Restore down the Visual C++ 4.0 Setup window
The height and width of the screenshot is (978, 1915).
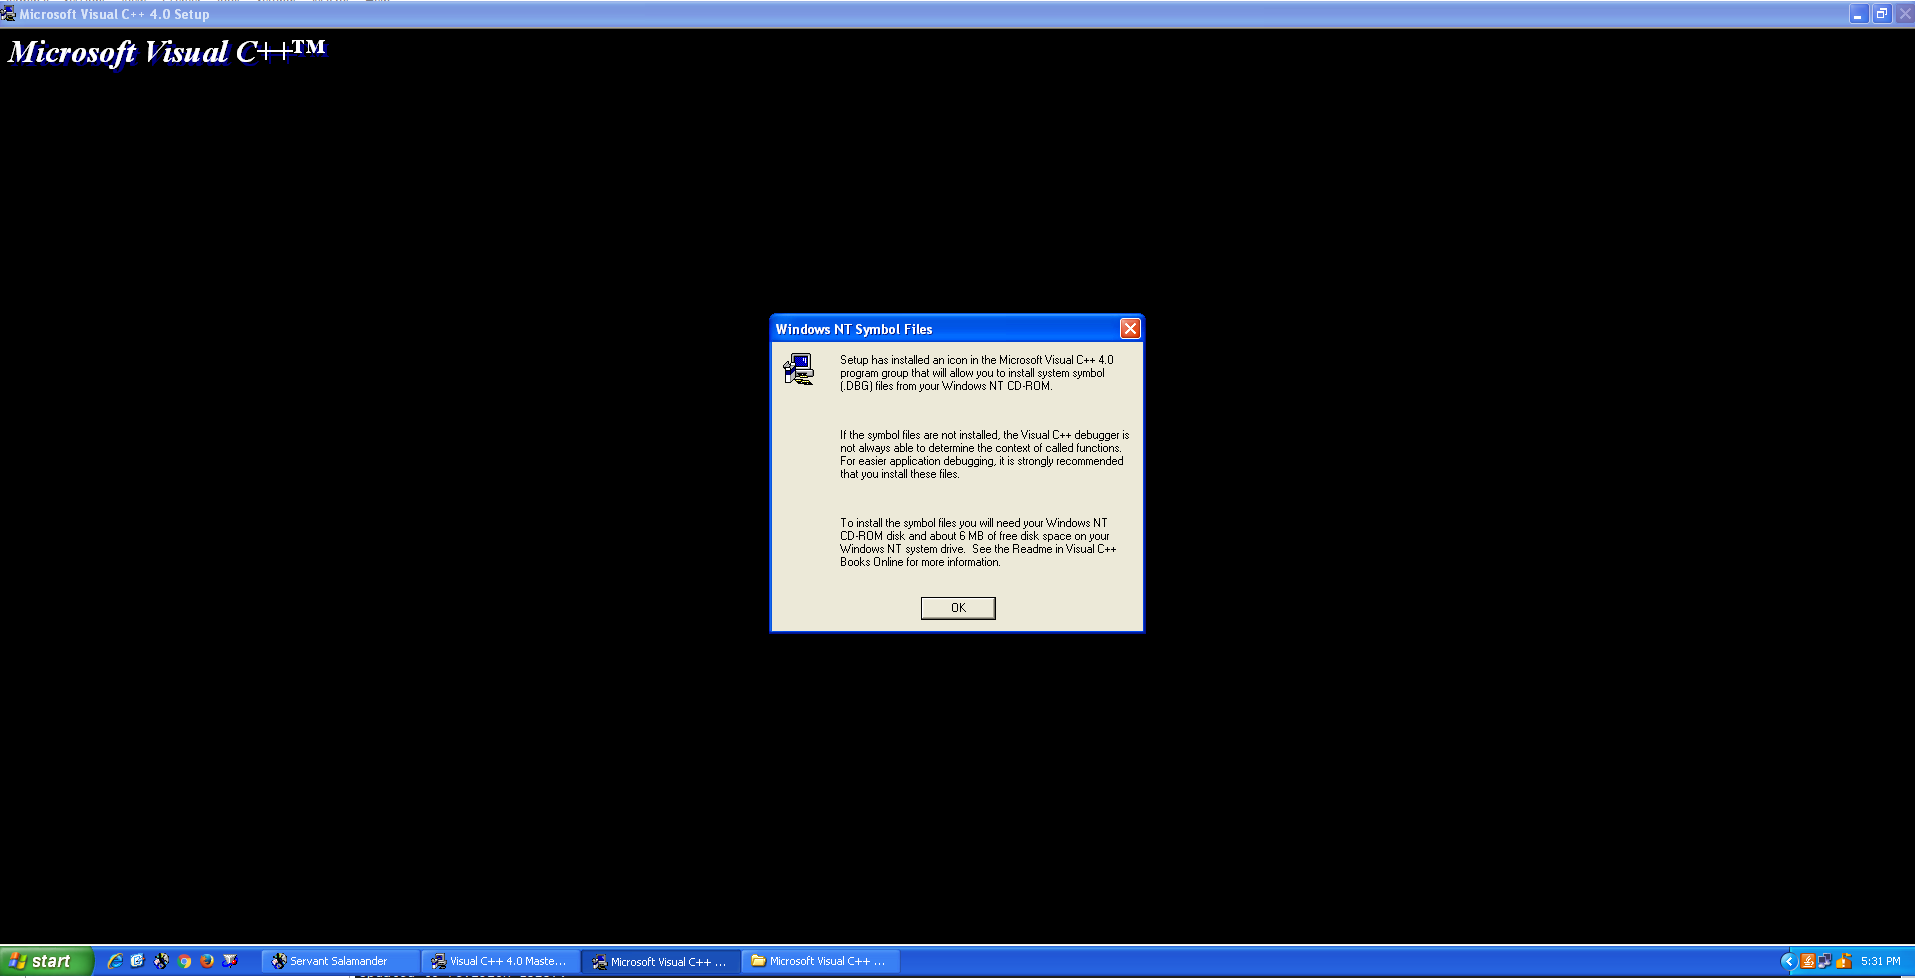coord(1881,14)
